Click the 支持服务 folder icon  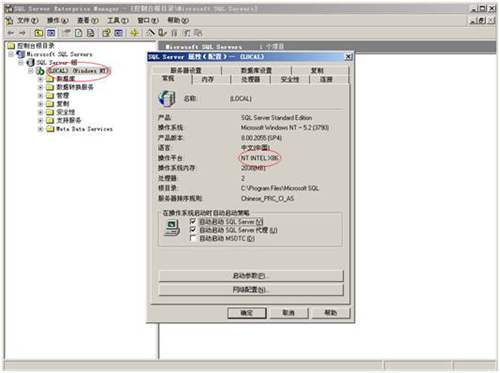pos(50,120)
